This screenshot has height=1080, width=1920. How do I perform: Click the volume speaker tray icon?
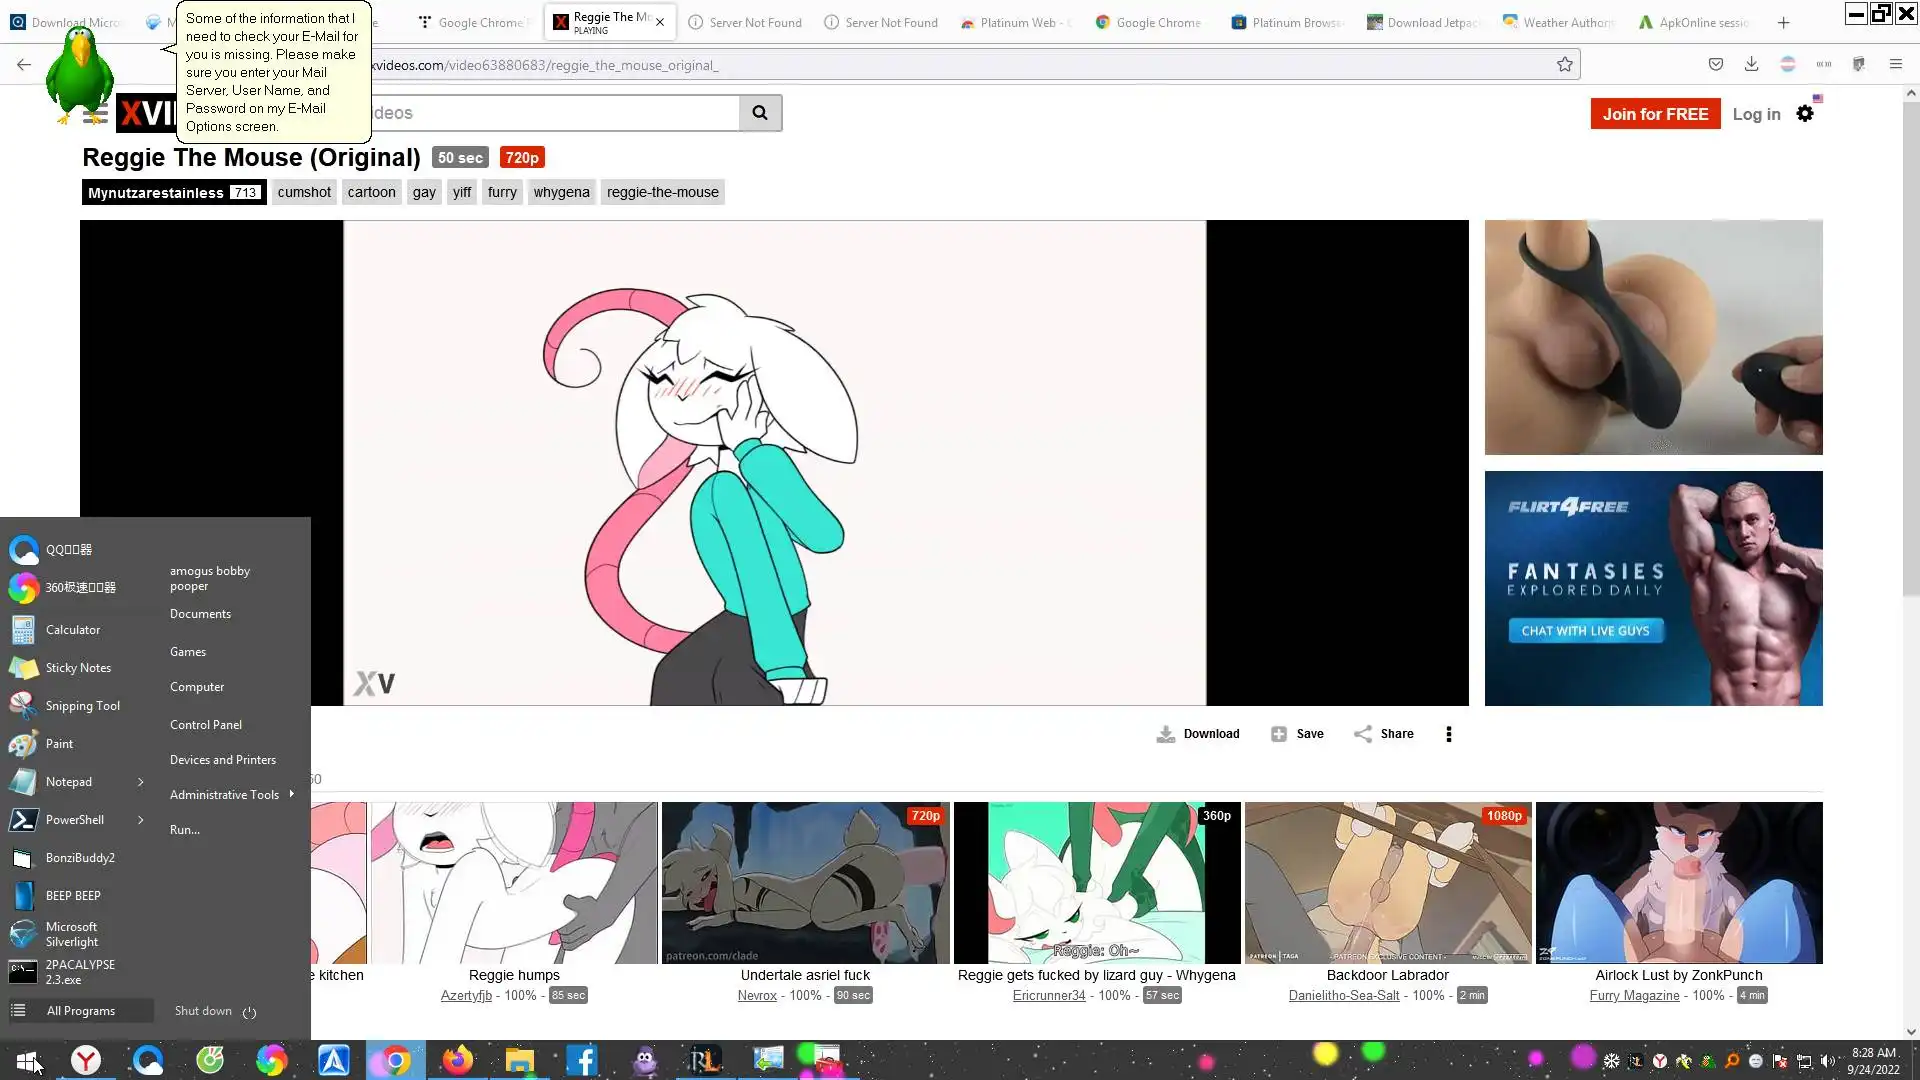1828,1061
